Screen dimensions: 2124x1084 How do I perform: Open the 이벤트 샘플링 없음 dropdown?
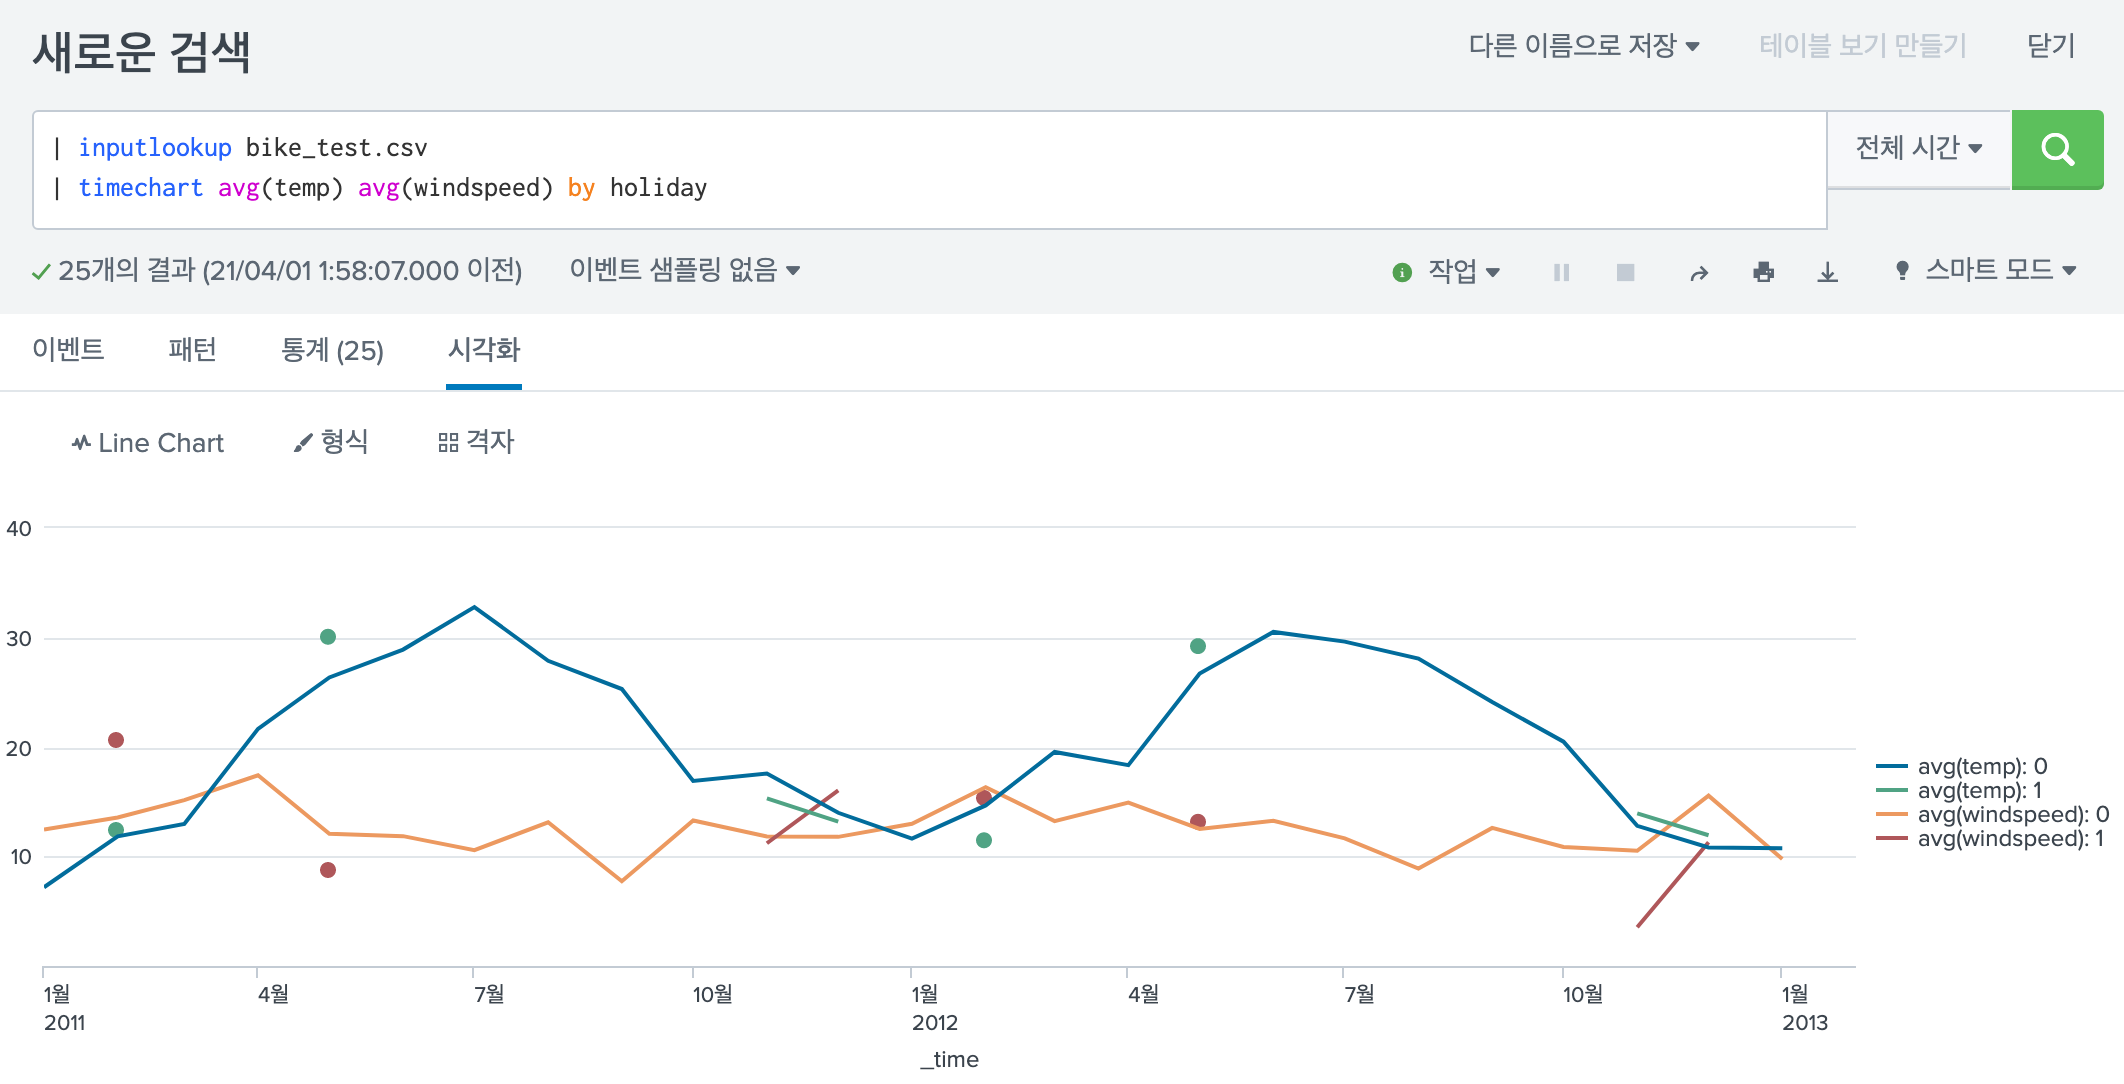point(685,270)
